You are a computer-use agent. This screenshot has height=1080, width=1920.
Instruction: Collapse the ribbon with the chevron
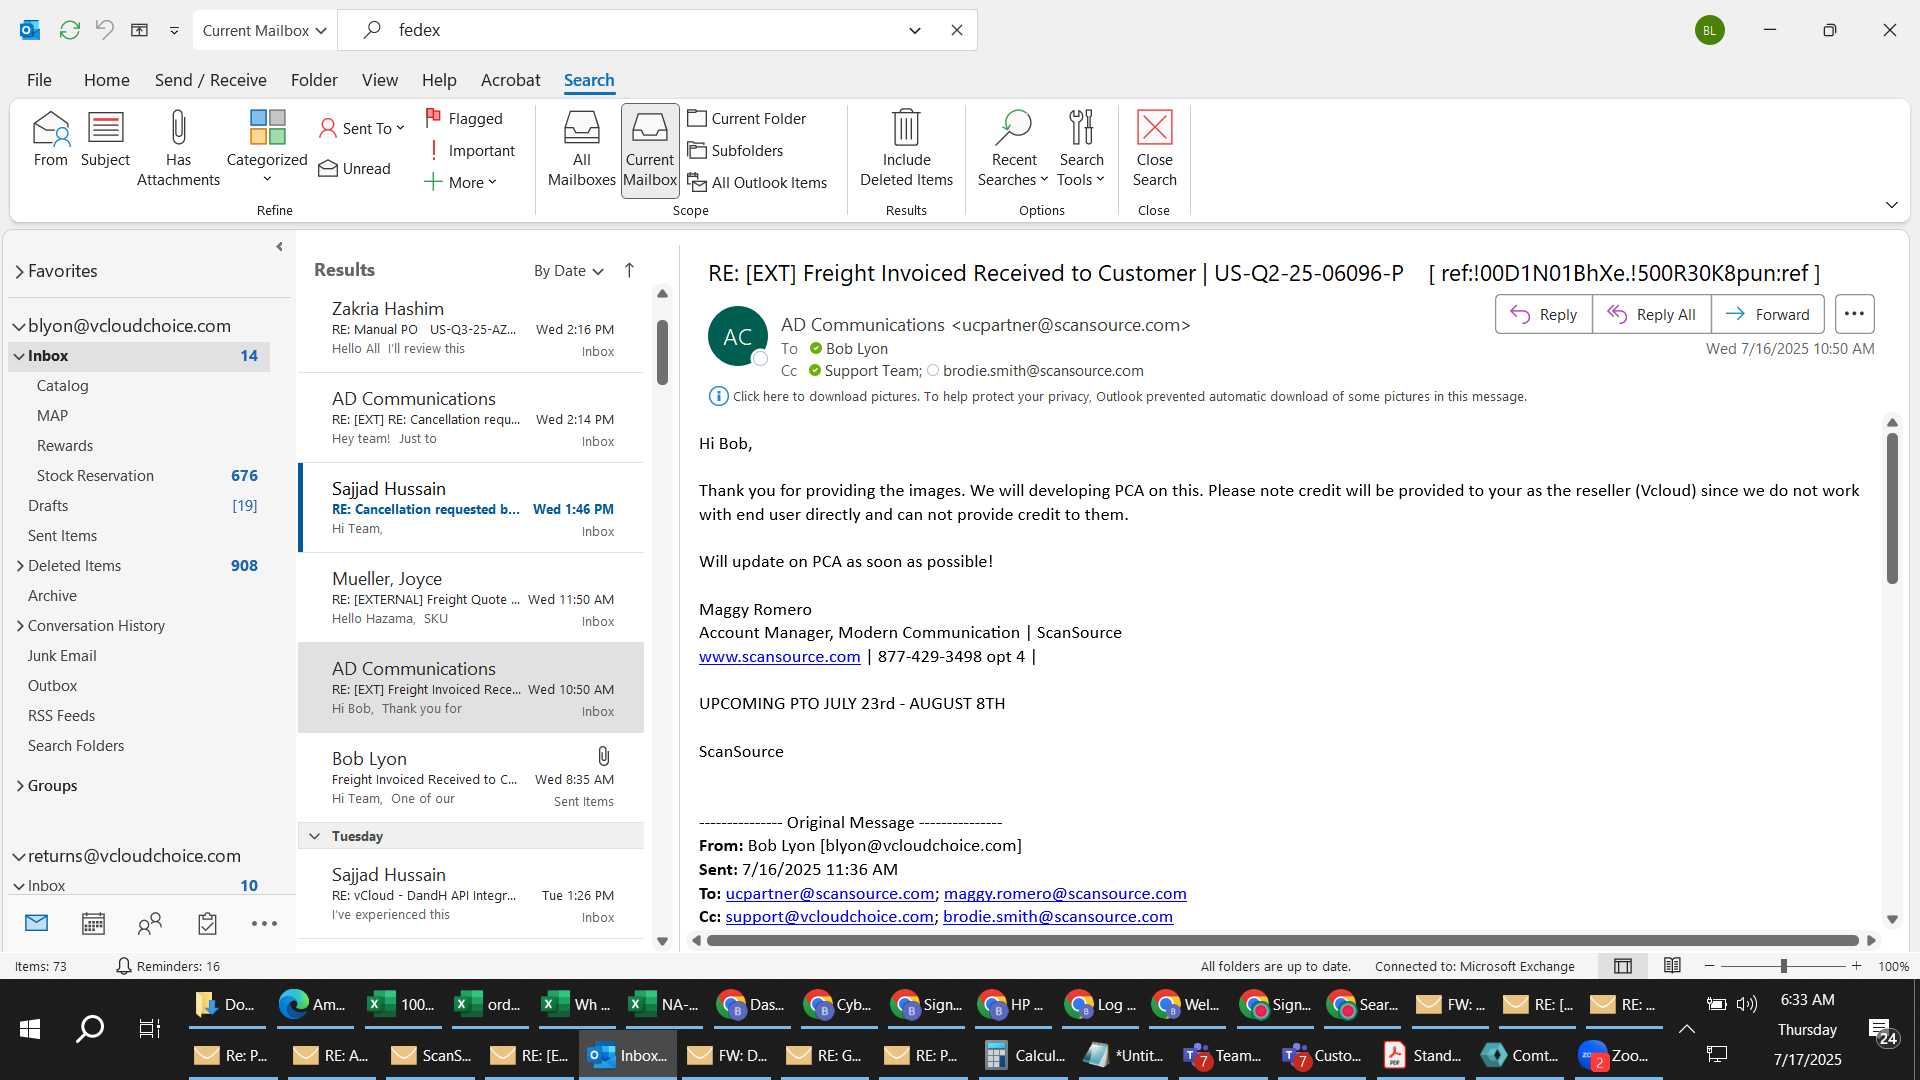pyautogui.click(x=1891, y=205)
